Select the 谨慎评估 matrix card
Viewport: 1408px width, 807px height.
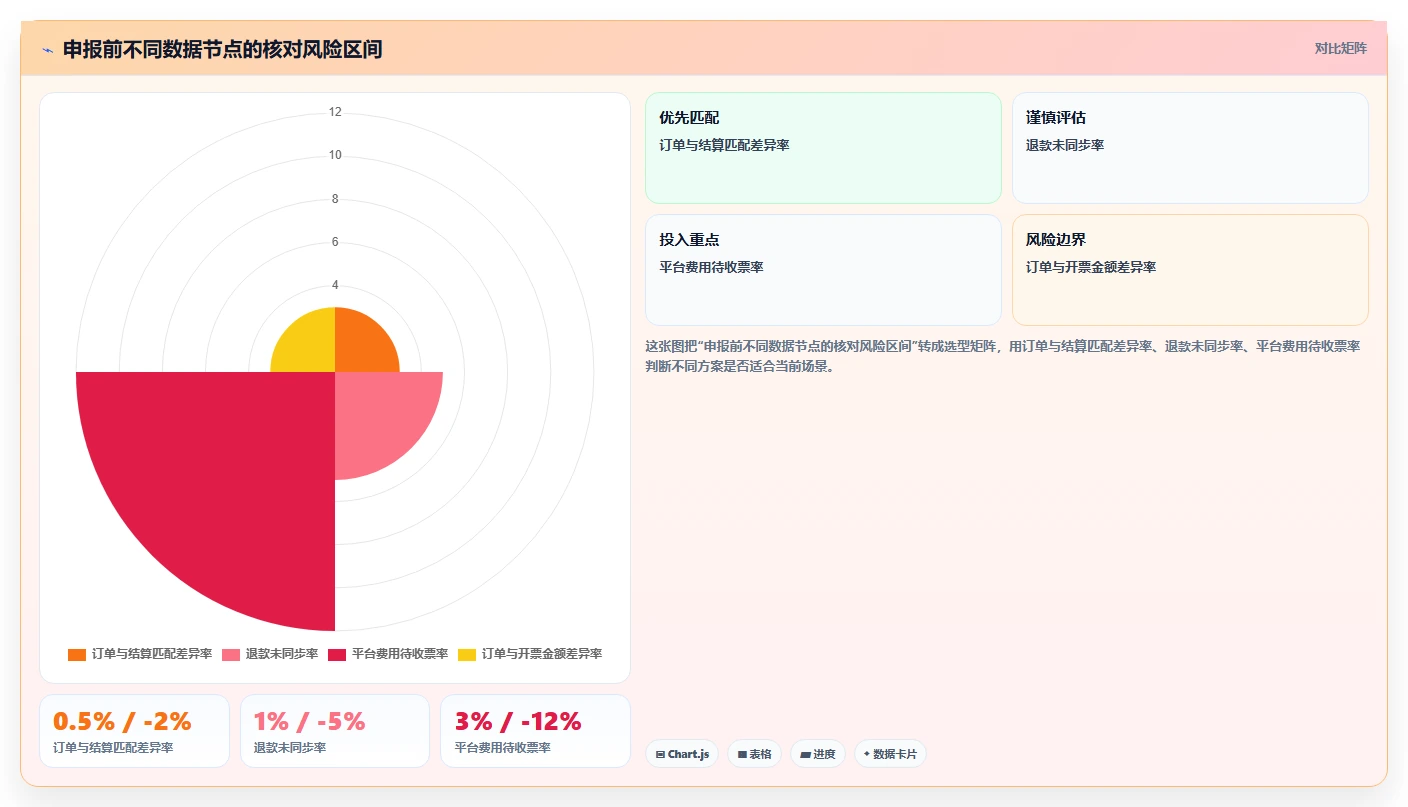pyautogui.click(x=1190, y=148)
